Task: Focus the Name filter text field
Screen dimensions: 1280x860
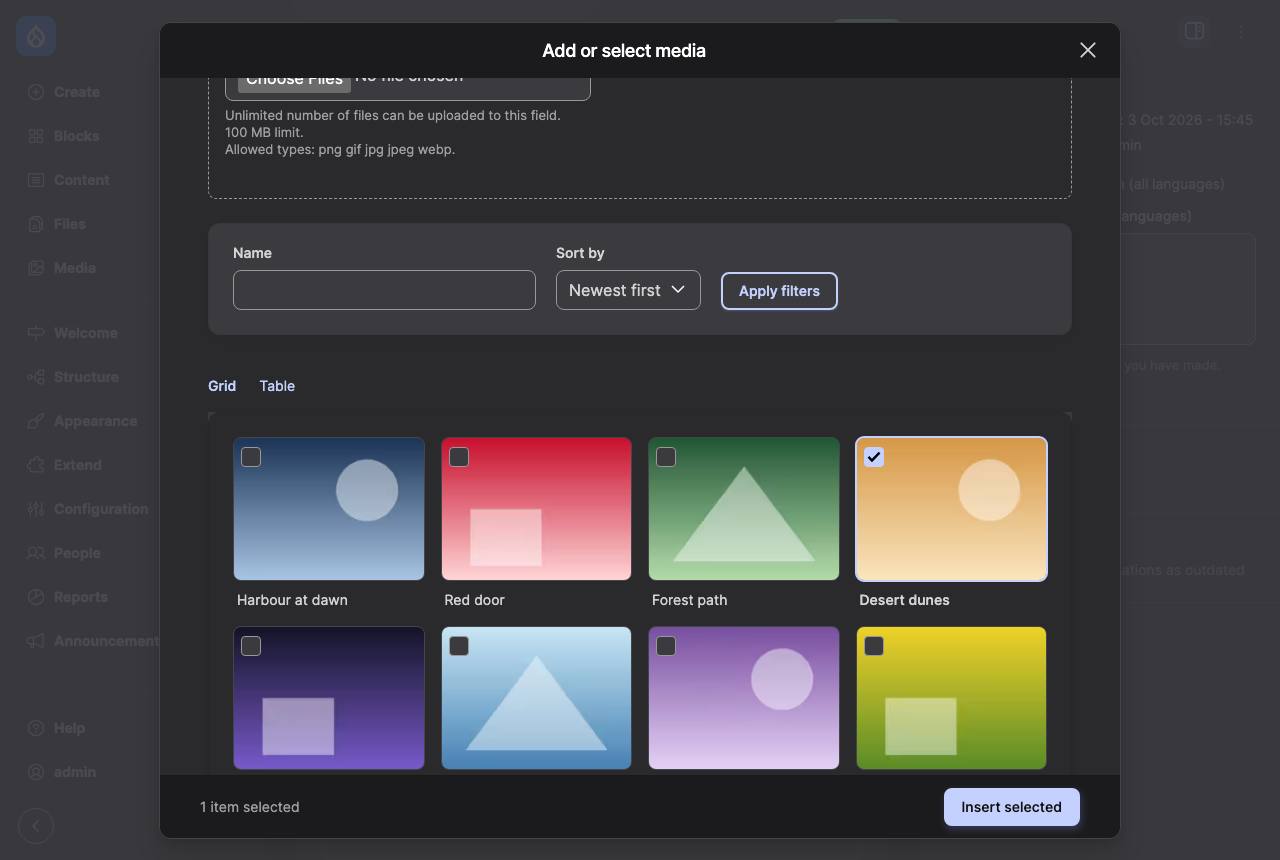Action: click(x=384, y=290)
